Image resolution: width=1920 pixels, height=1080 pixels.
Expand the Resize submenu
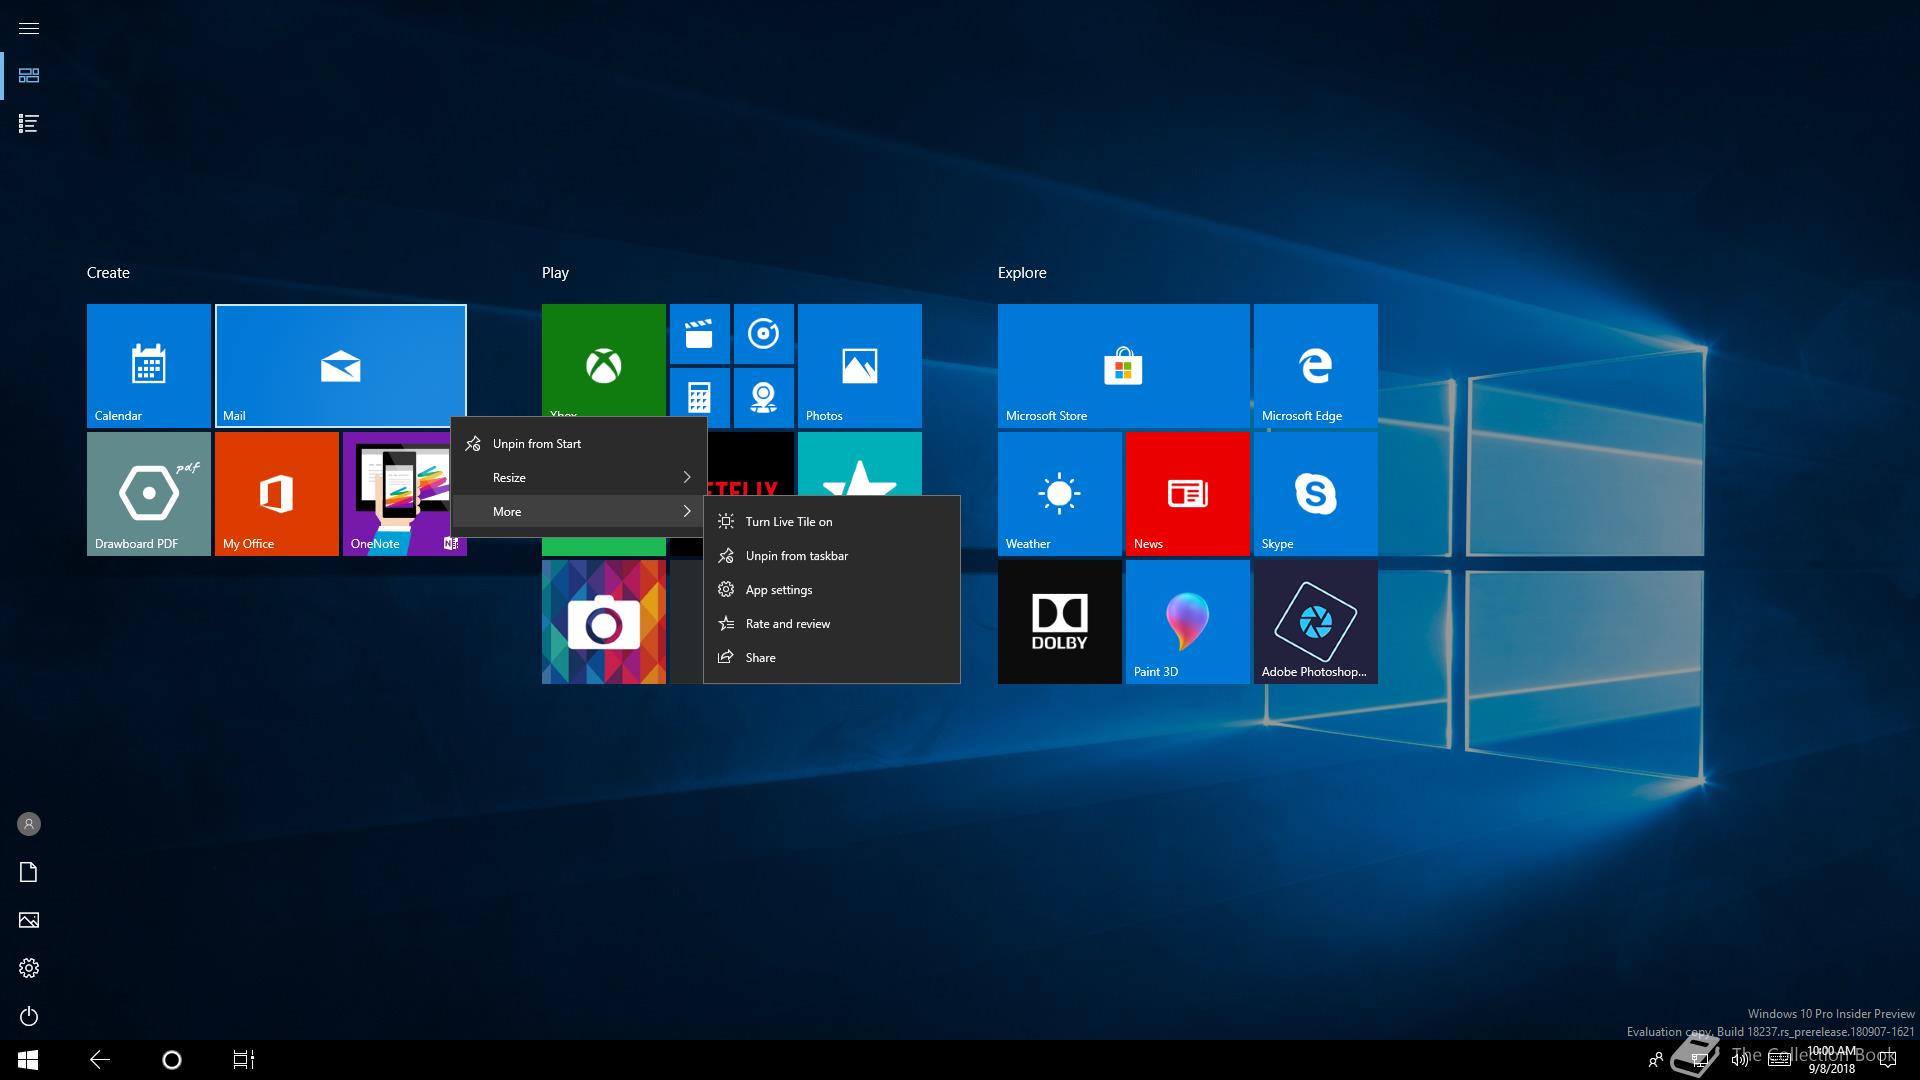(x=579, y=478)
